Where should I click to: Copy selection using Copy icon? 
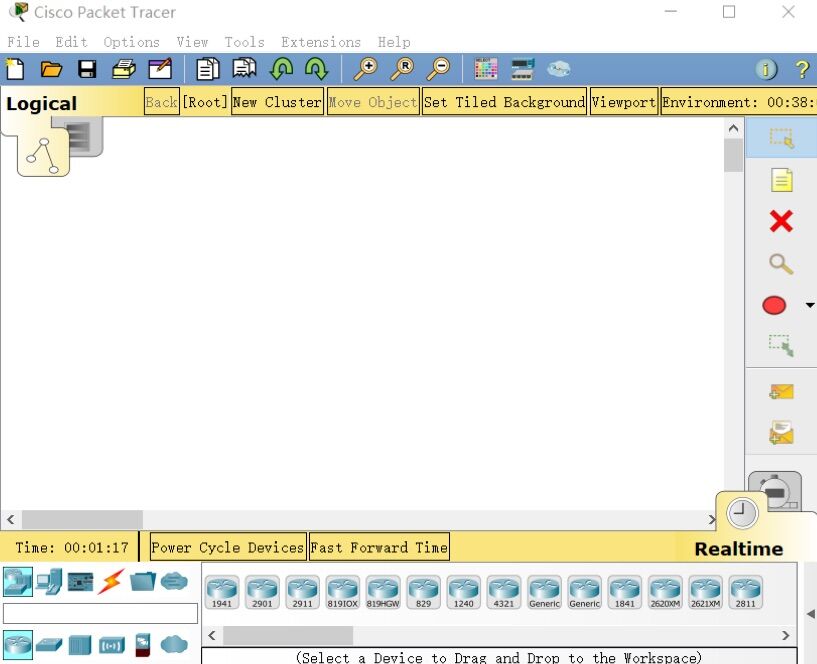(207, 69)
